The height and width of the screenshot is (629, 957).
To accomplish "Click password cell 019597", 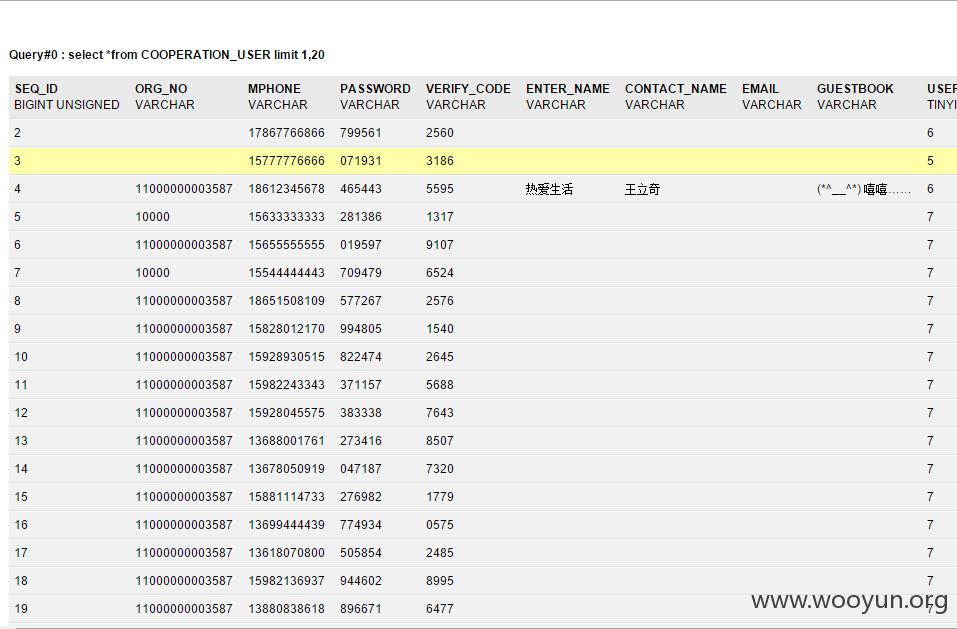I will (361, 245).
